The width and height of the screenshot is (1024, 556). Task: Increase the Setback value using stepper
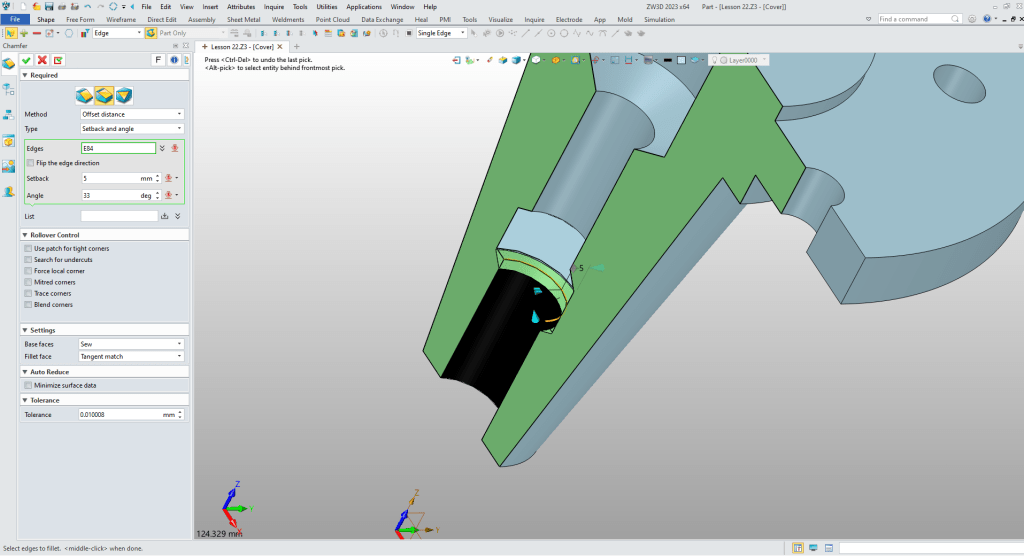coord(156,176)
